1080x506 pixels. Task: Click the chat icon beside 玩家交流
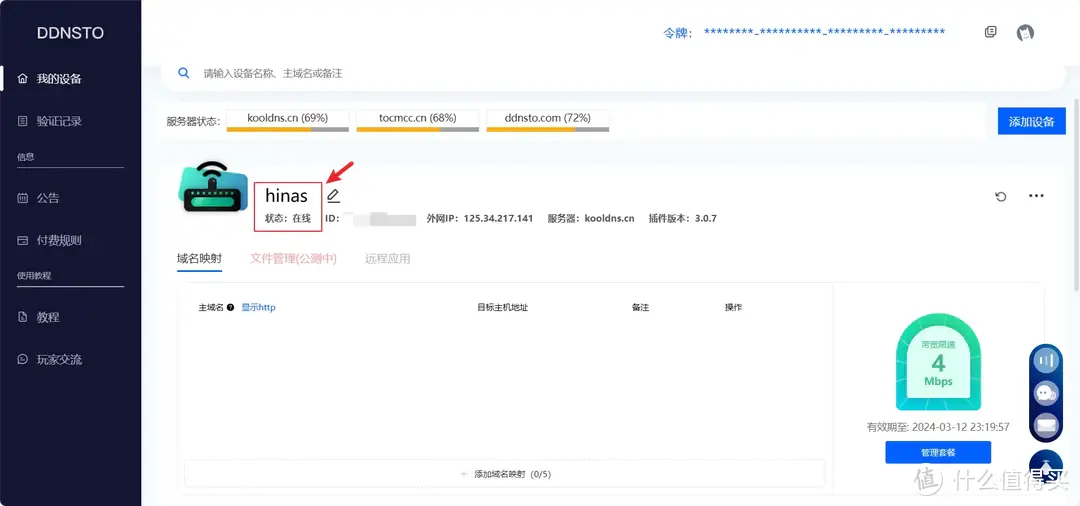coord(23,360)
